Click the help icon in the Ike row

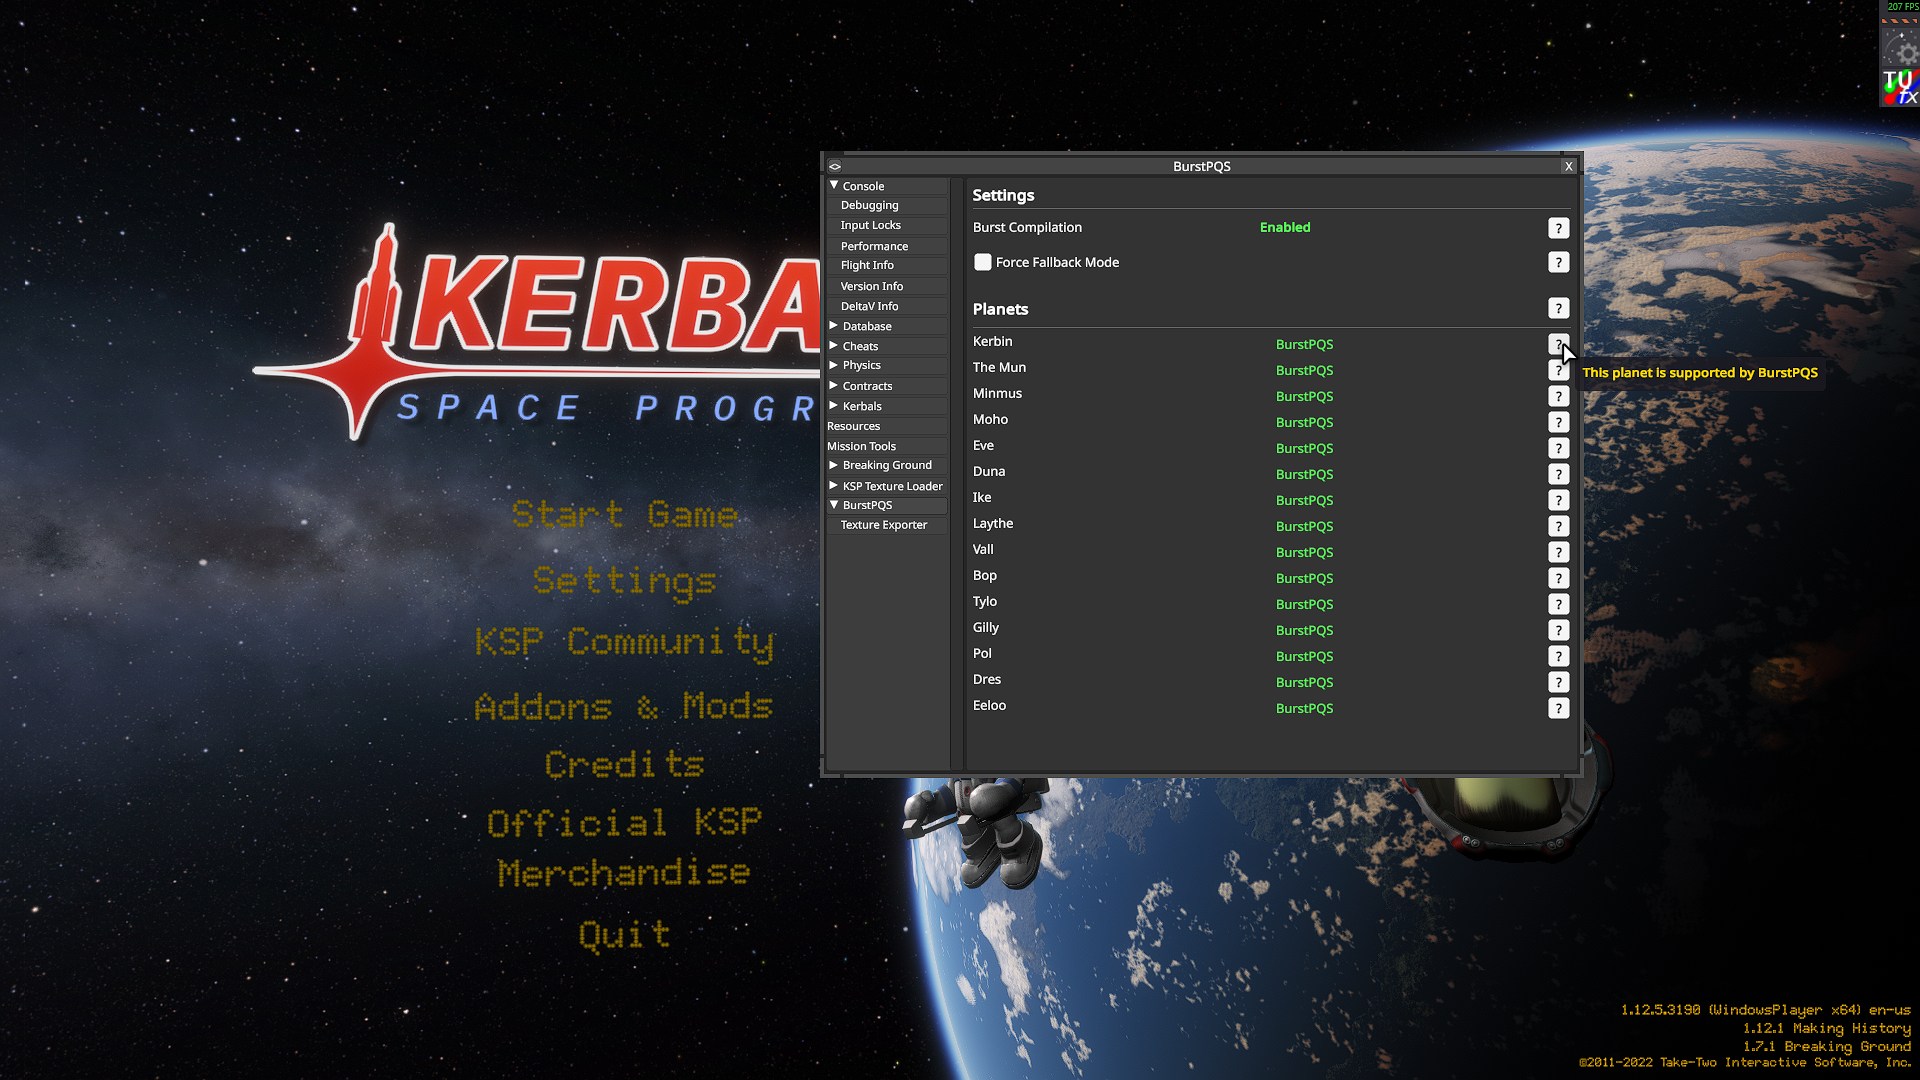1558,500
